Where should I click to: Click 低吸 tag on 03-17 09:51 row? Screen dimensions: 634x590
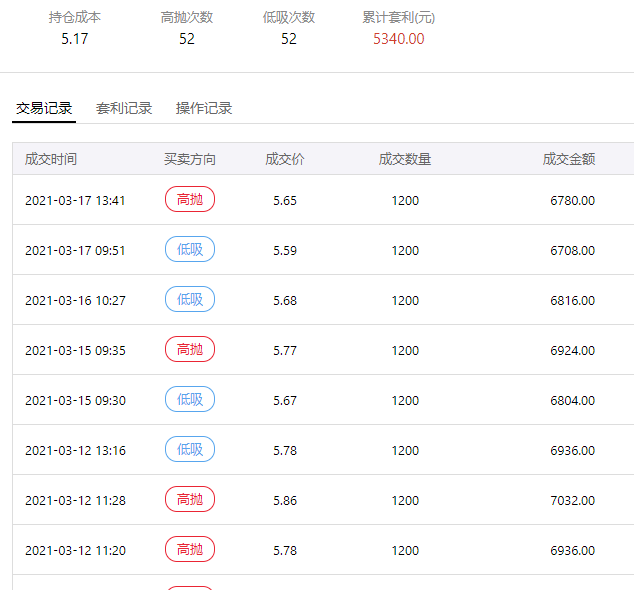tap(190, 250)
